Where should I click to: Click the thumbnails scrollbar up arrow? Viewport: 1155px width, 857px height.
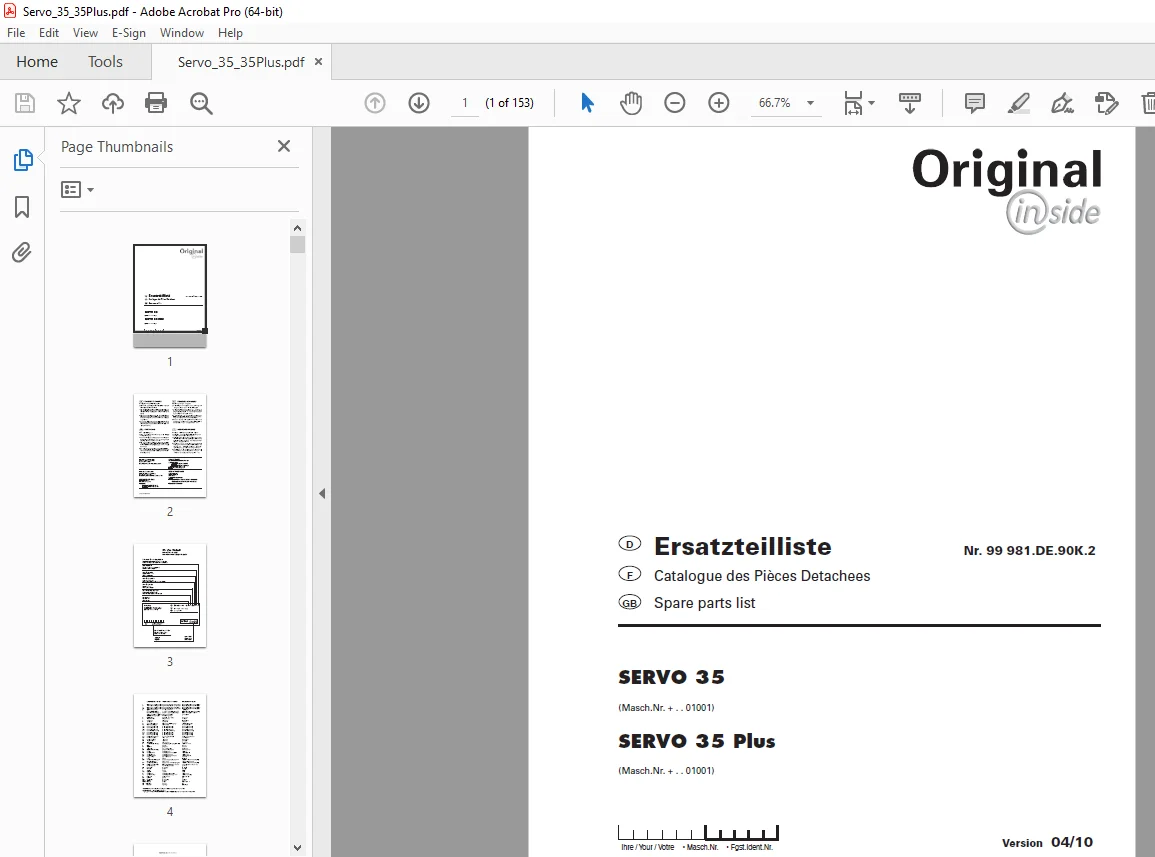point(298,228)
